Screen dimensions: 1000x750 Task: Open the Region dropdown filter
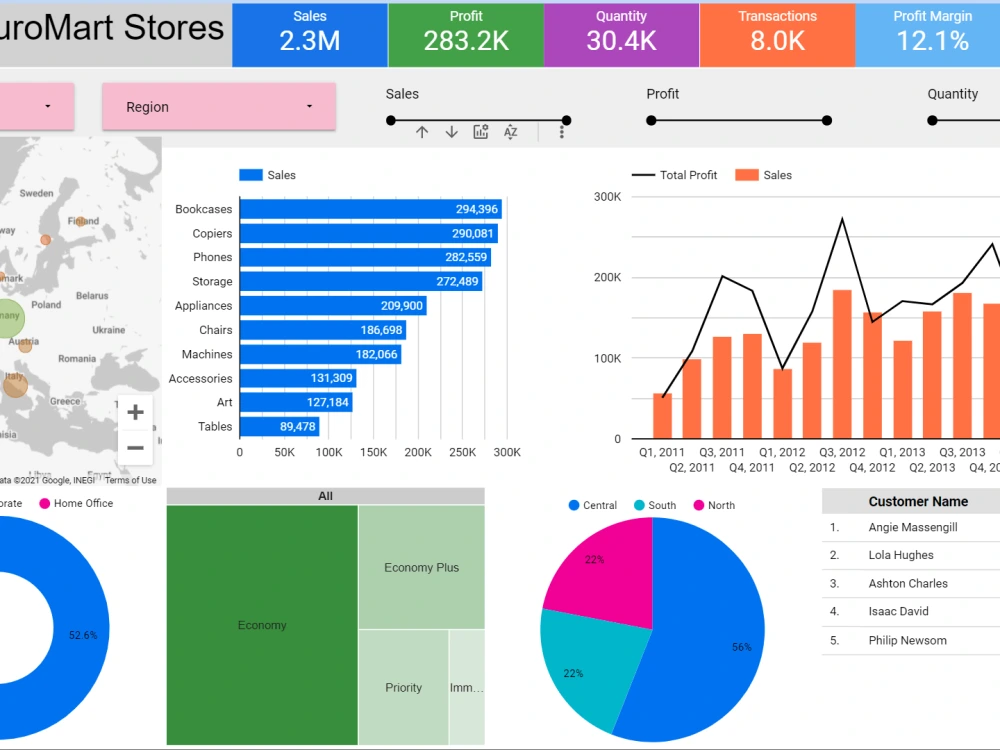(219, 107)
